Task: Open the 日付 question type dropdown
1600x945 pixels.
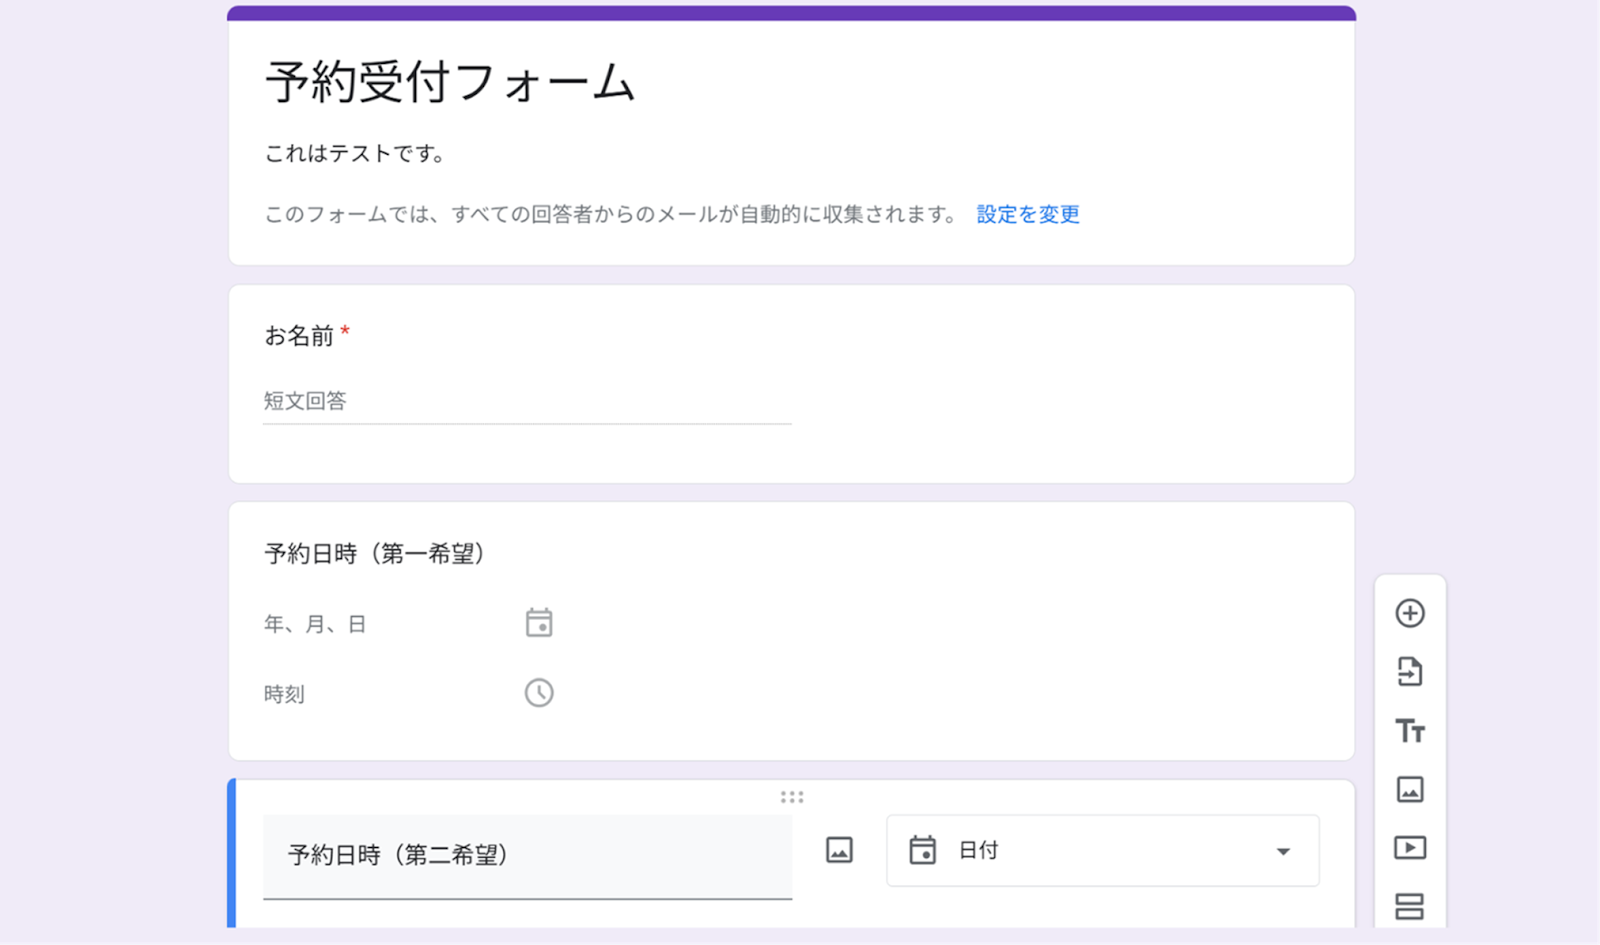Action: point(1103,851)
